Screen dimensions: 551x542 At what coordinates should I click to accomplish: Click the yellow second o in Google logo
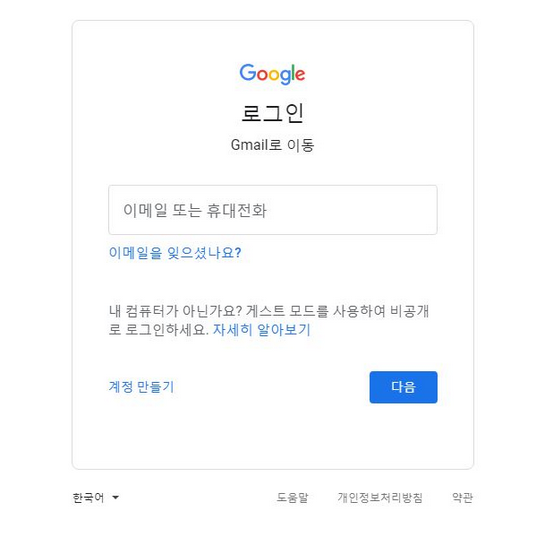coord(274,75)
